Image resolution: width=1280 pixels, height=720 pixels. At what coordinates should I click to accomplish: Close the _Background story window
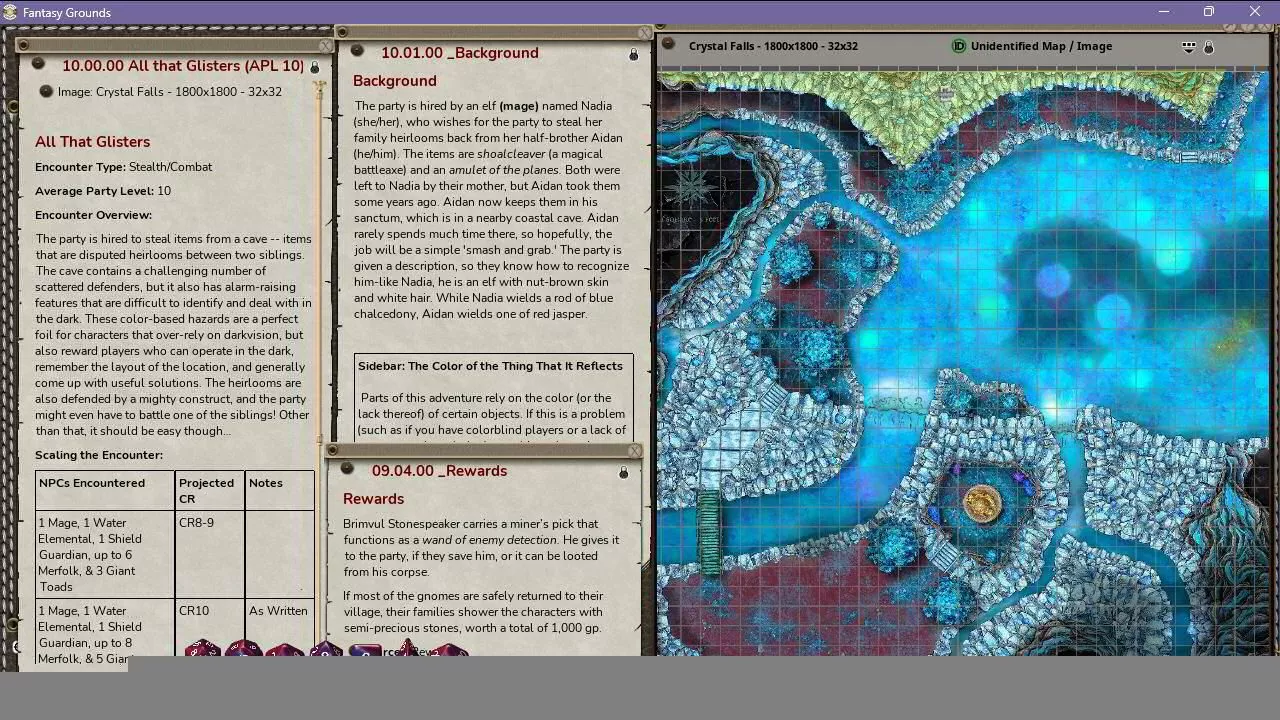646,32
